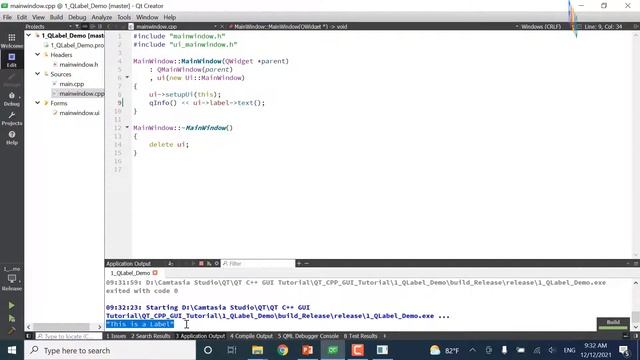
Task: Fold the MainWindow constructor at line 6
Action: click(x=127, y=77)
